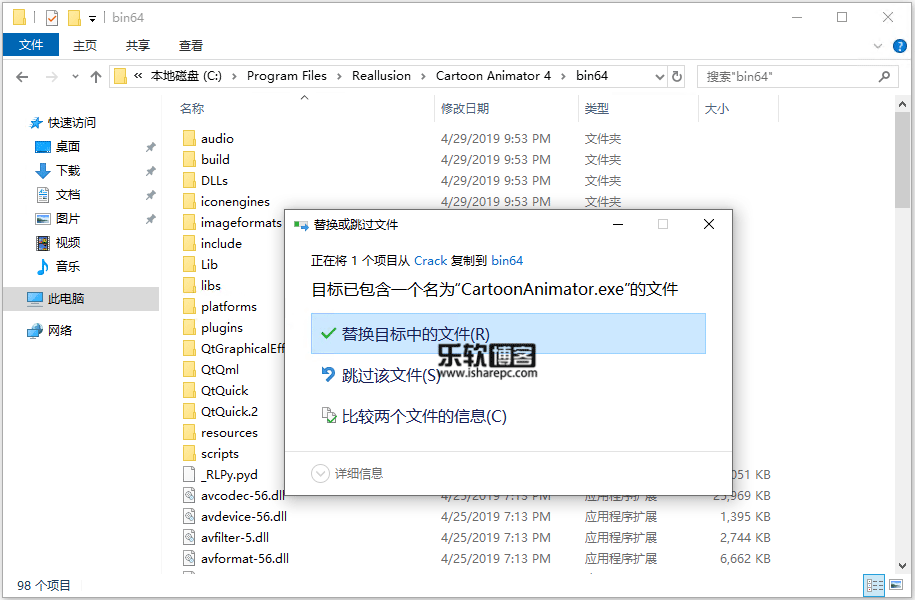Switch to details view in status bar
The image size is (915, 600).
point(875,585)
